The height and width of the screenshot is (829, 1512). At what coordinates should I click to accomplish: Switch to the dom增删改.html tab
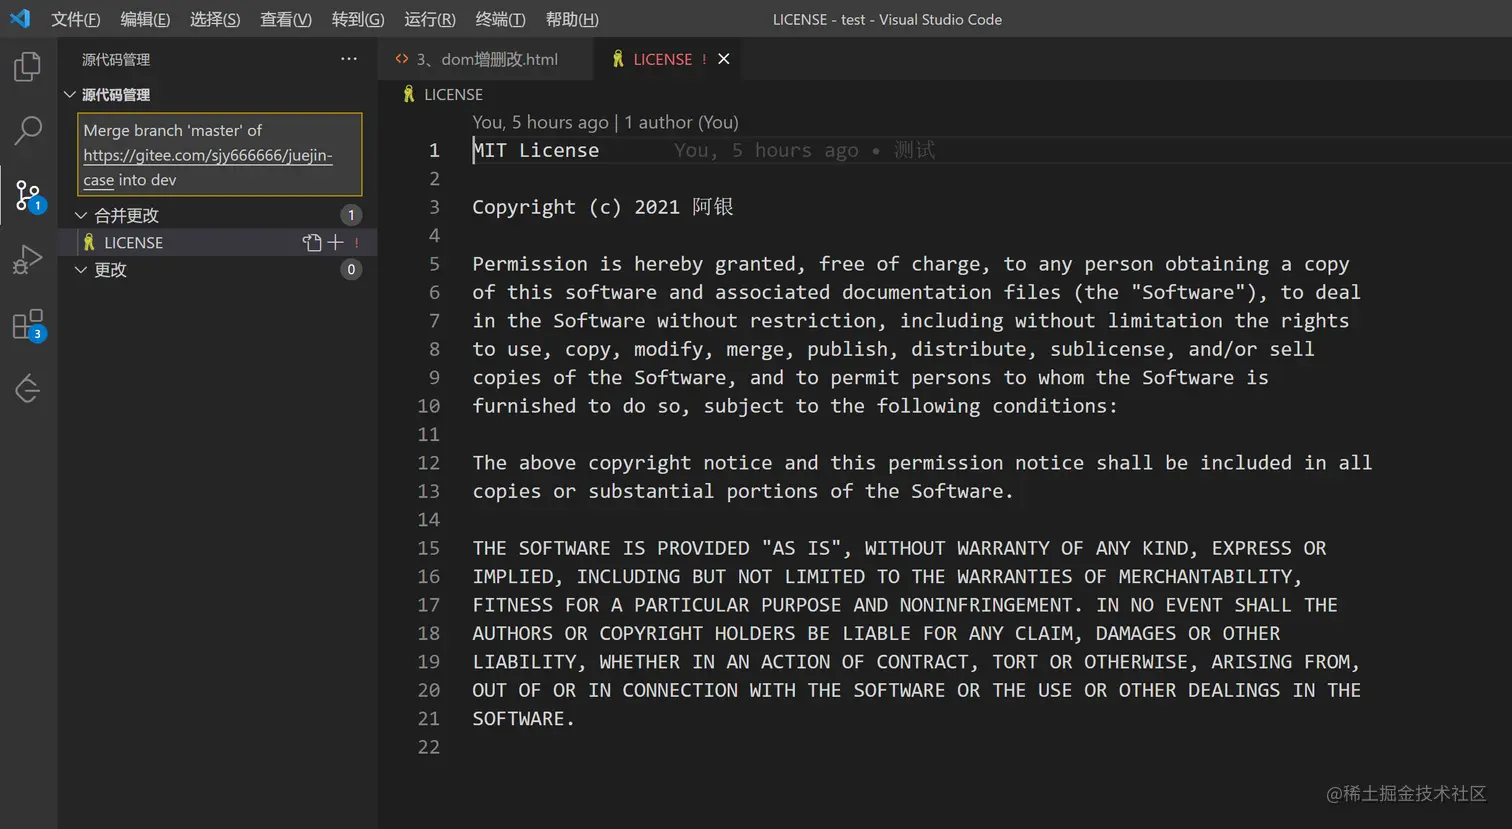point(486,59)
